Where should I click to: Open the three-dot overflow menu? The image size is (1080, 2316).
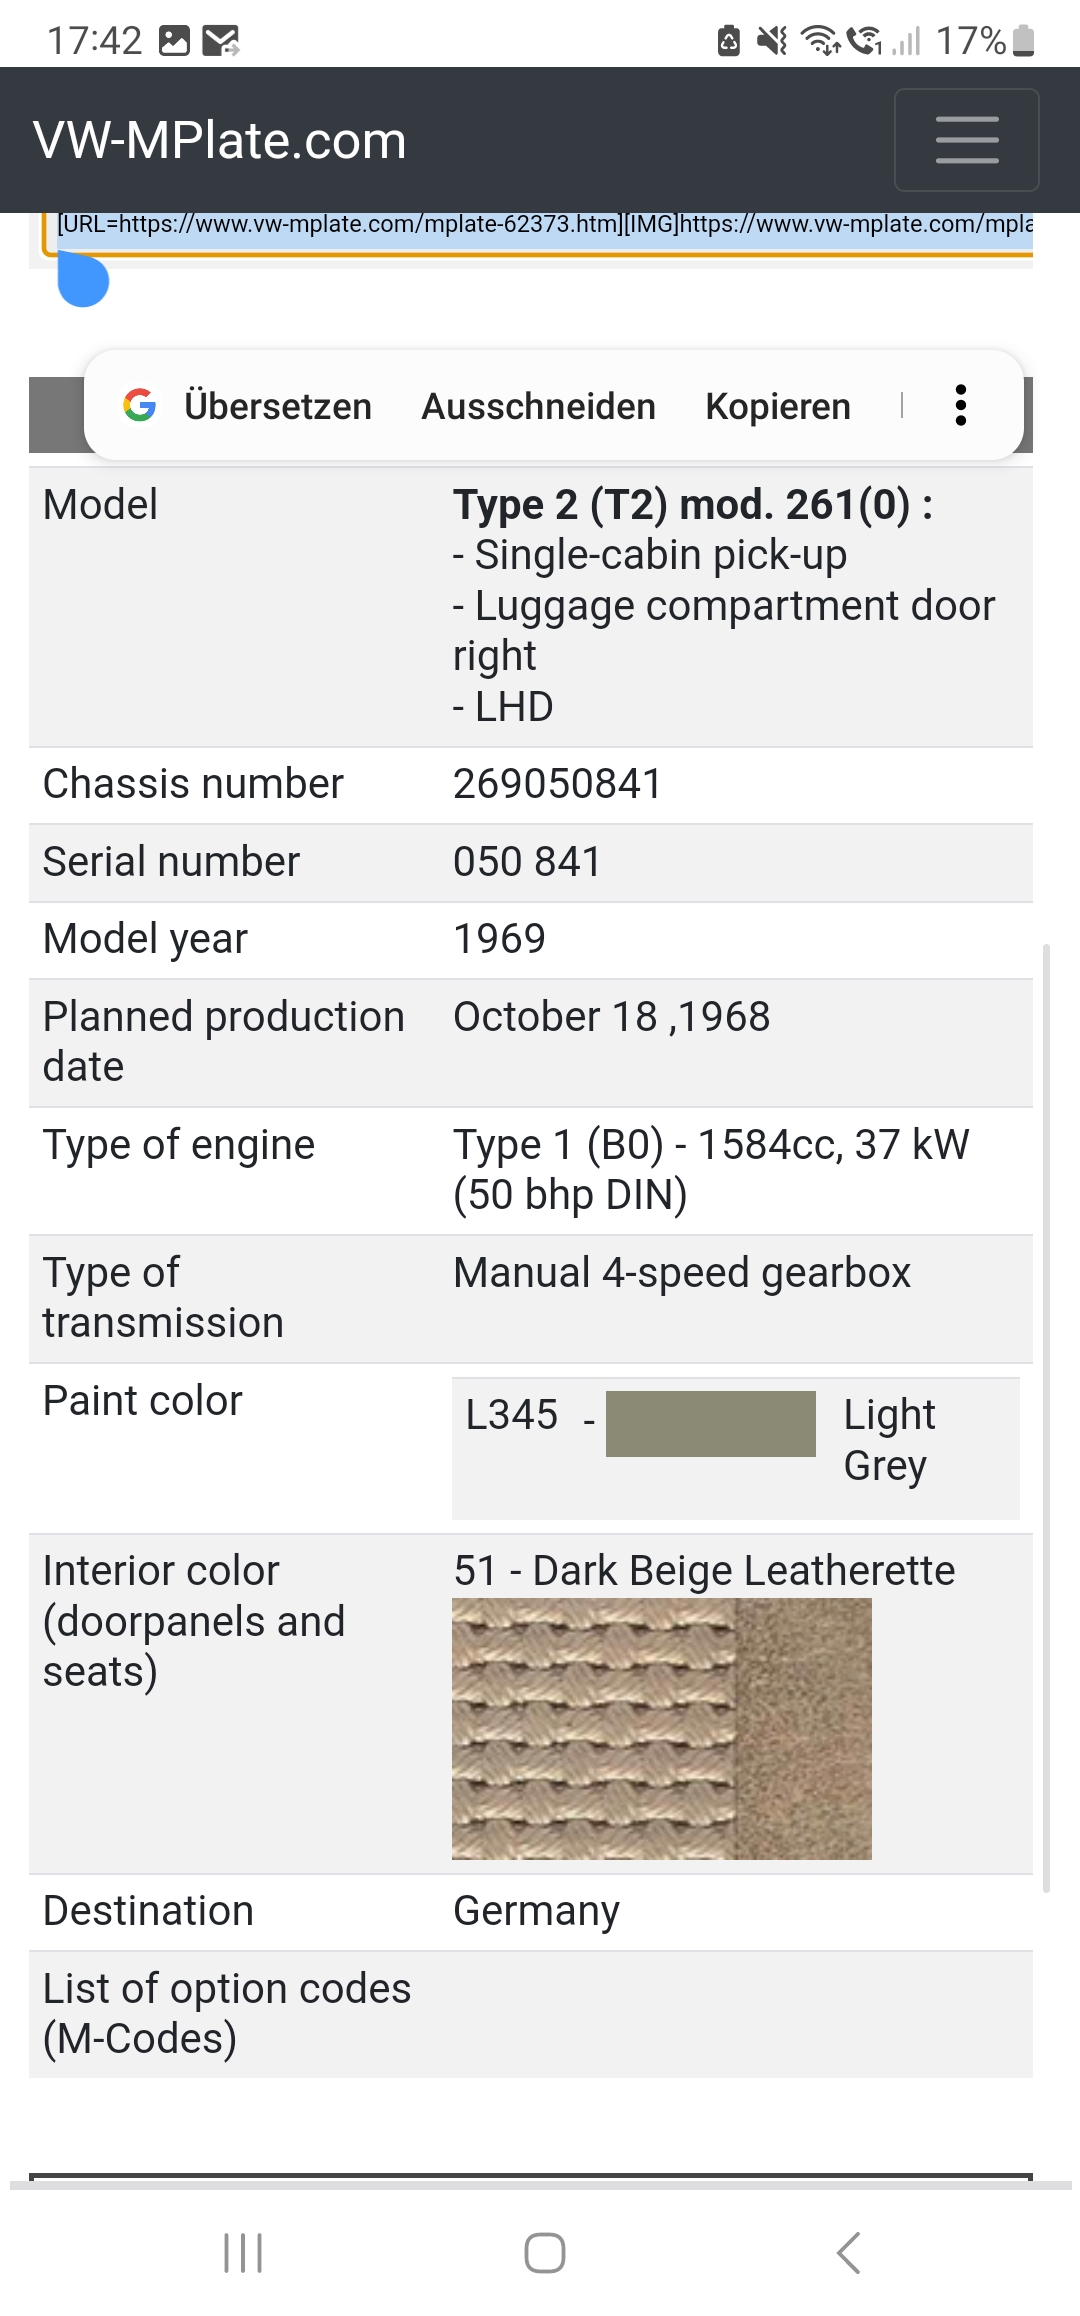960,405
